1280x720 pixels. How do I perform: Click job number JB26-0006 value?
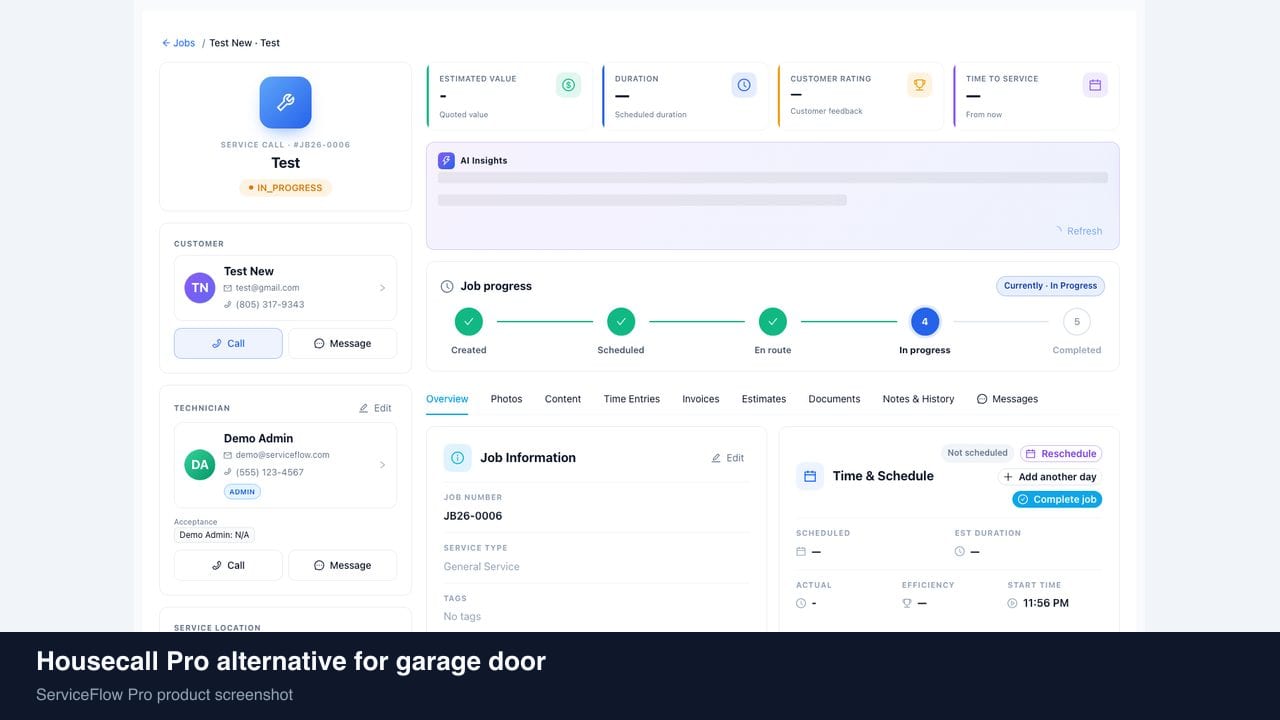tap(473, 516)
